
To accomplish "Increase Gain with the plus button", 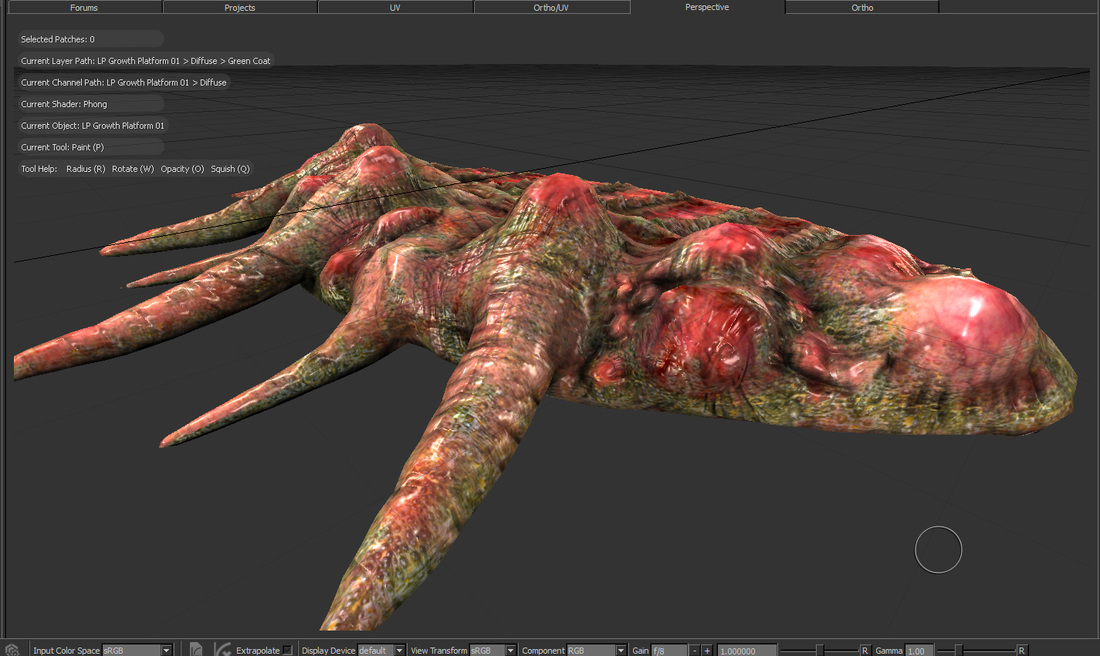I will click(x=707, y=651).
